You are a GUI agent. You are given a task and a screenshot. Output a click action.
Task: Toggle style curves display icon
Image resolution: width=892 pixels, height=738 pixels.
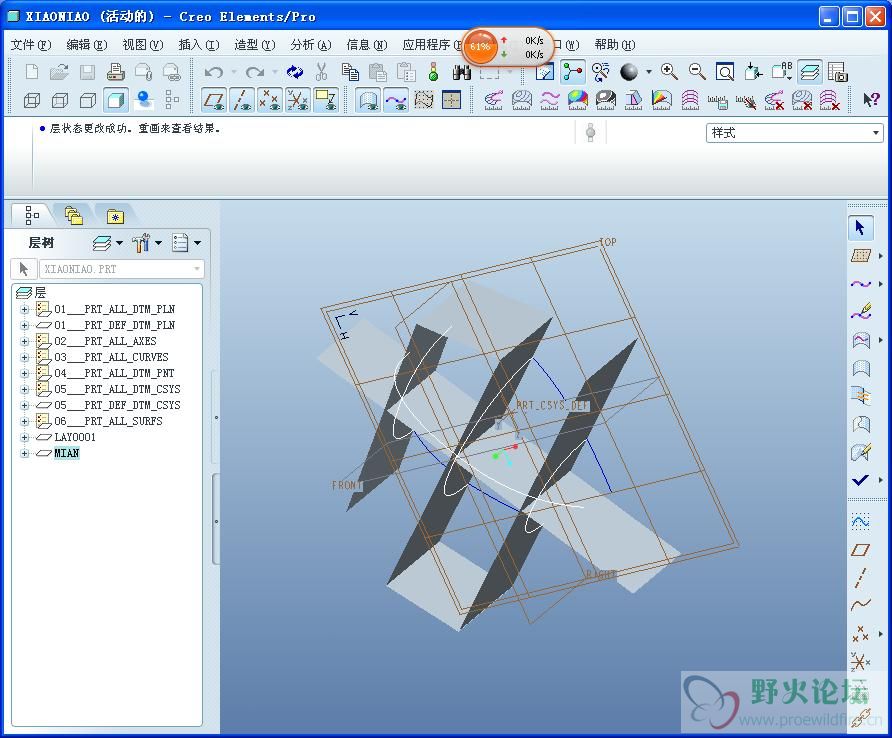396,100
